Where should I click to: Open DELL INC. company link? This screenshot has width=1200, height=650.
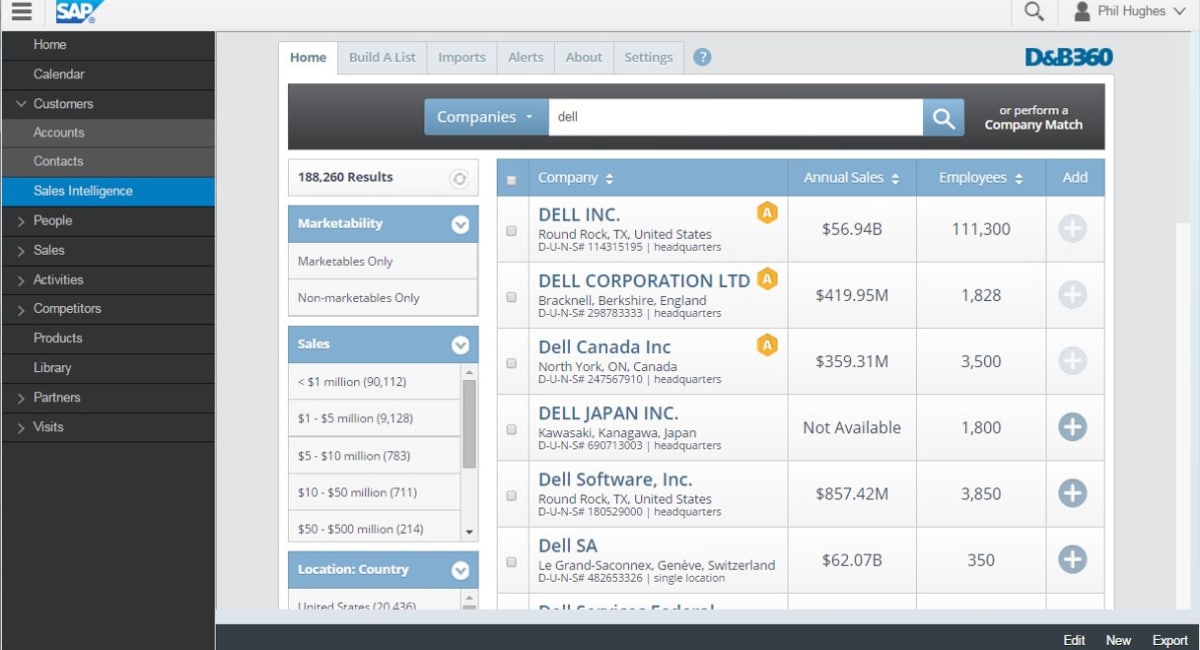coord(579,214)
